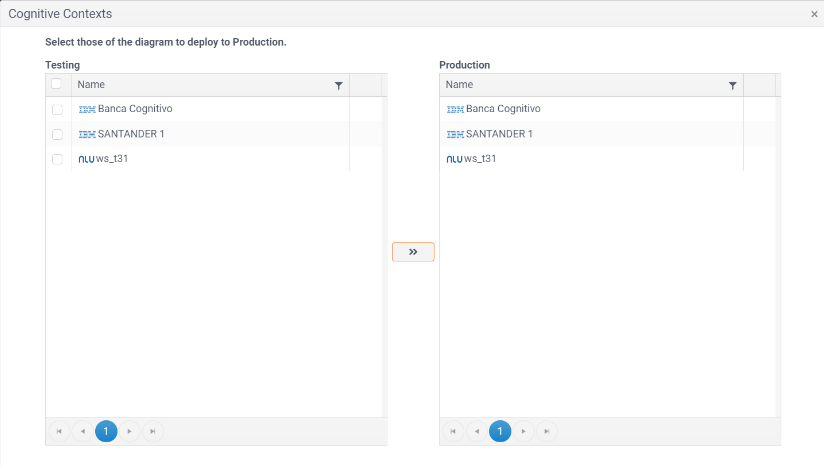Image resolution: width=824 pixels, height=466 pixels.
Task: Close the Cognitive Contexts dialog
Action: tap(814, 14)
